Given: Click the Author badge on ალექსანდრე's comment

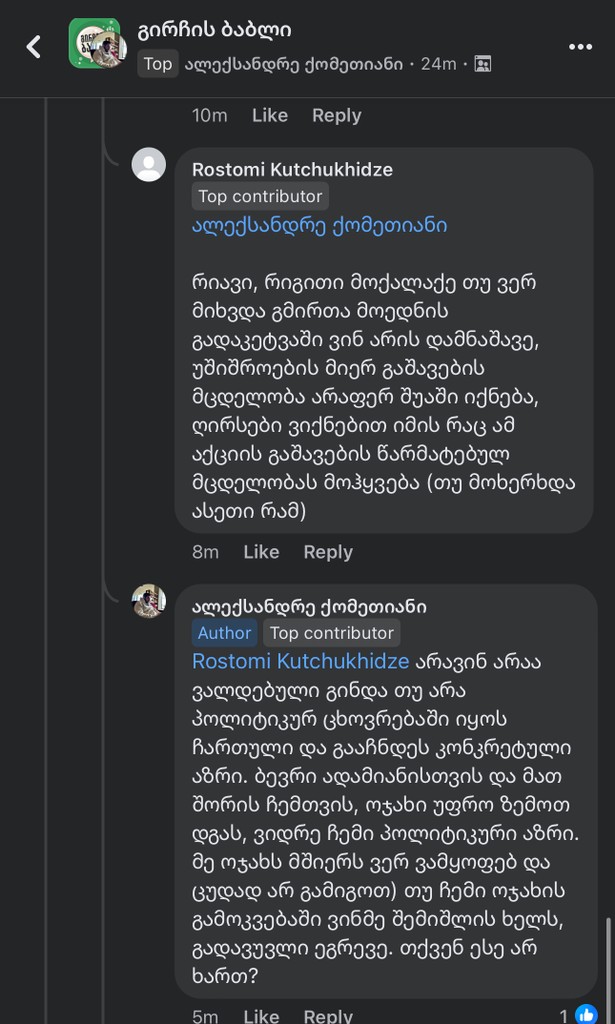Looking at the screenshot, I should coord(224,632).
